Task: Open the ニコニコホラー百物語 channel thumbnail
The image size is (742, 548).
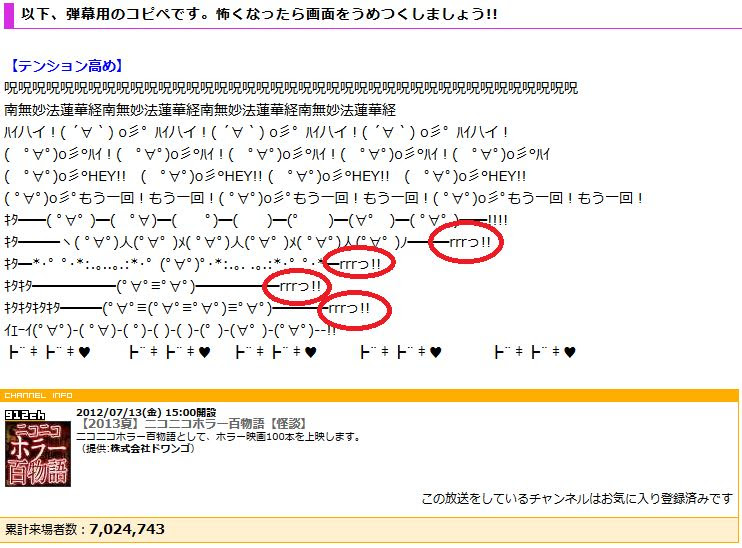Action: pyautogui.click(x=38, y=454)
